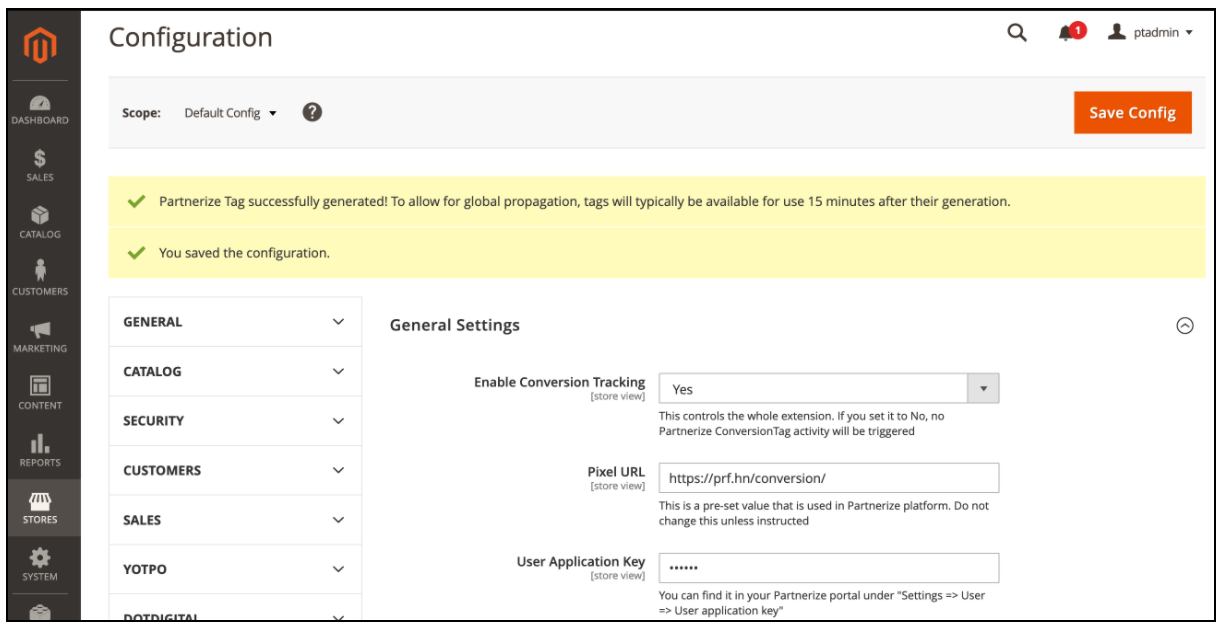The image size is (1222, 632).
Task: Expand the YOTPO config section
Action: 234,569
